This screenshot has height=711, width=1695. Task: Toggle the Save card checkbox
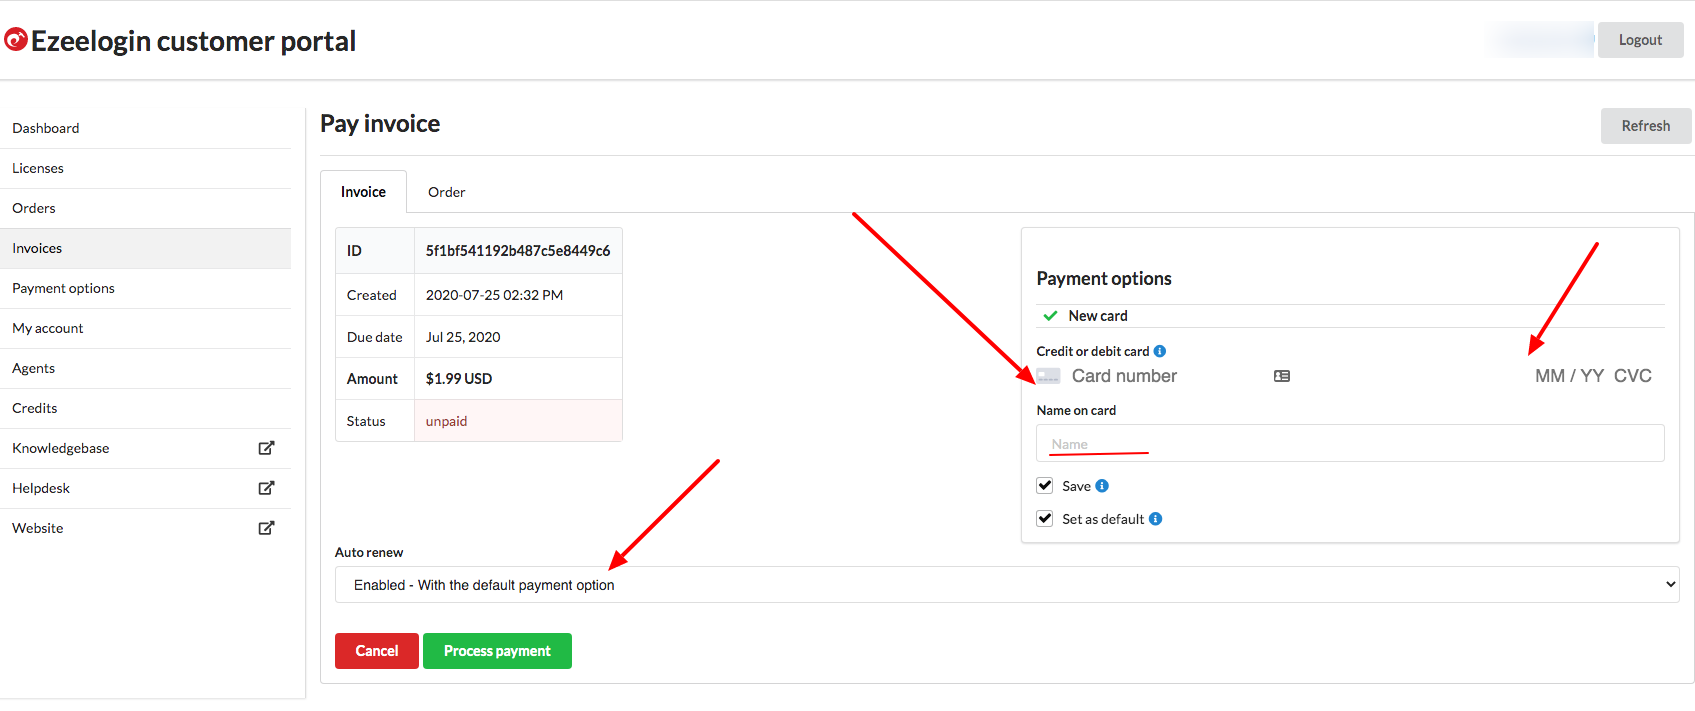pyautogui.click(x=1045, y=486)
